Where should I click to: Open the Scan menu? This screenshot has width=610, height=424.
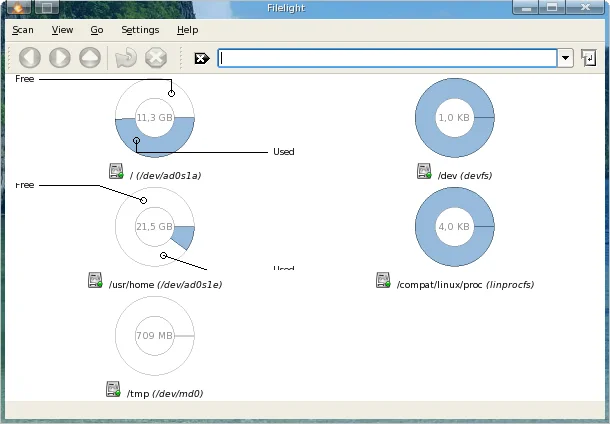pyautogui.click(x=23, y=30)
